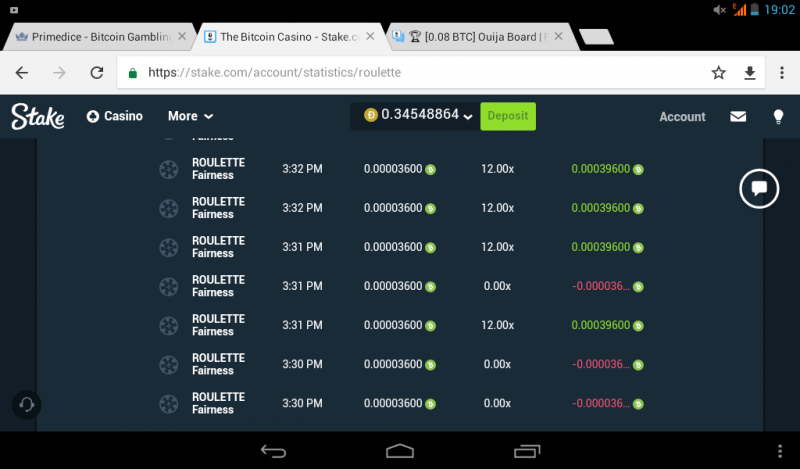Click the 19:02 clock in status bar

(x=780, y=10)
